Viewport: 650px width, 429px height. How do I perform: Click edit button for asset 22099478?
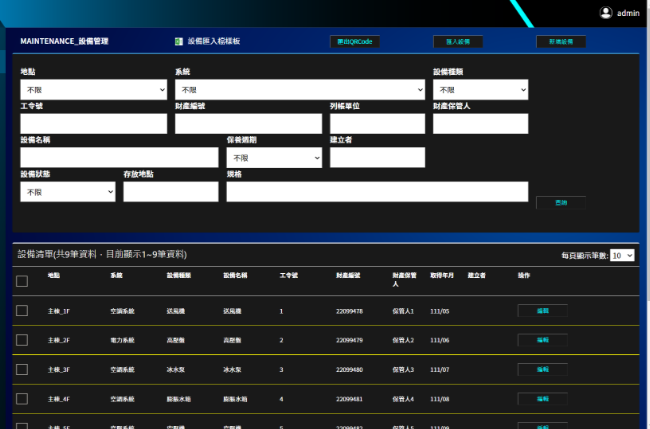coord(542,311)
